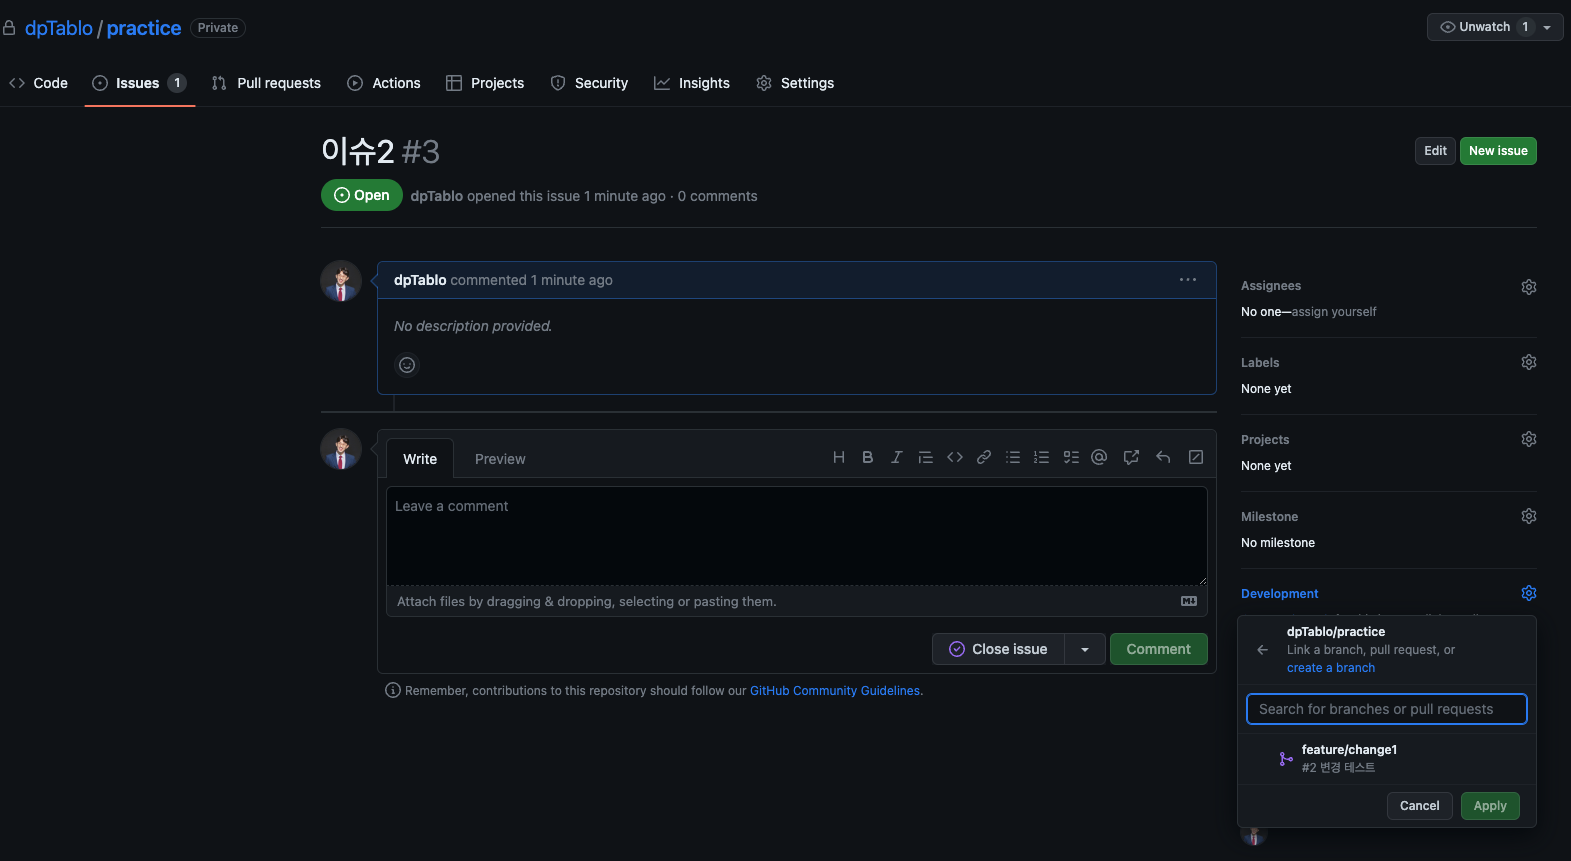Viewport: 1571px width, 861px height.
Task: Insert a bulleted list
Action: click(1013, 458)
